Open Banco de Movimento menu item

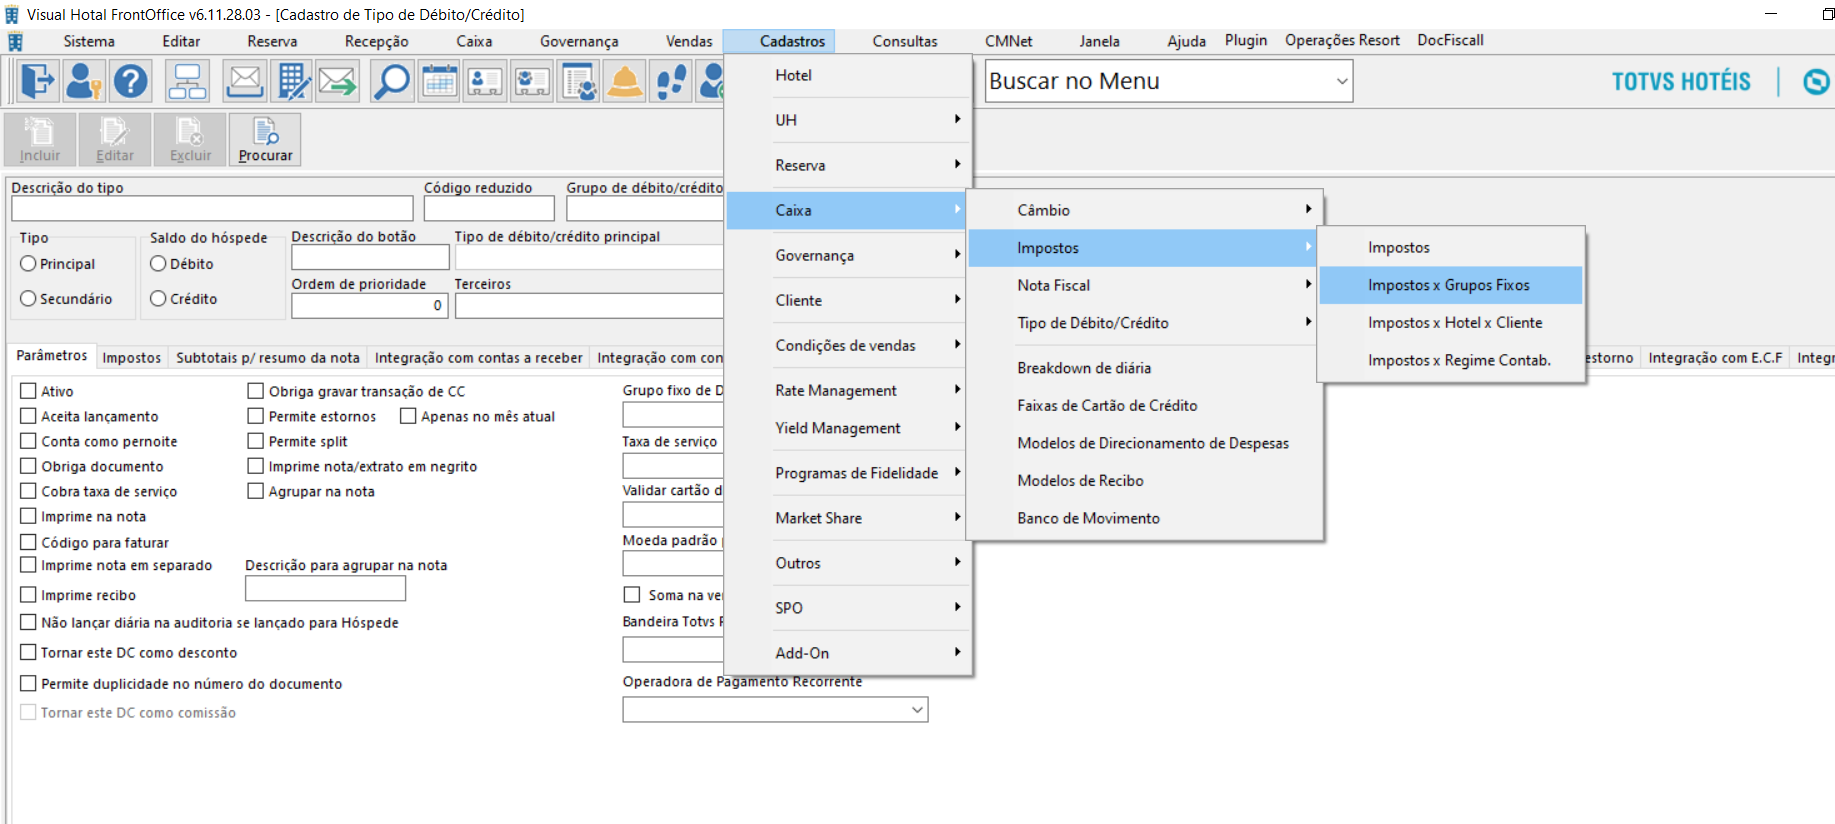pyautogui.click(x=1144, y=518)
